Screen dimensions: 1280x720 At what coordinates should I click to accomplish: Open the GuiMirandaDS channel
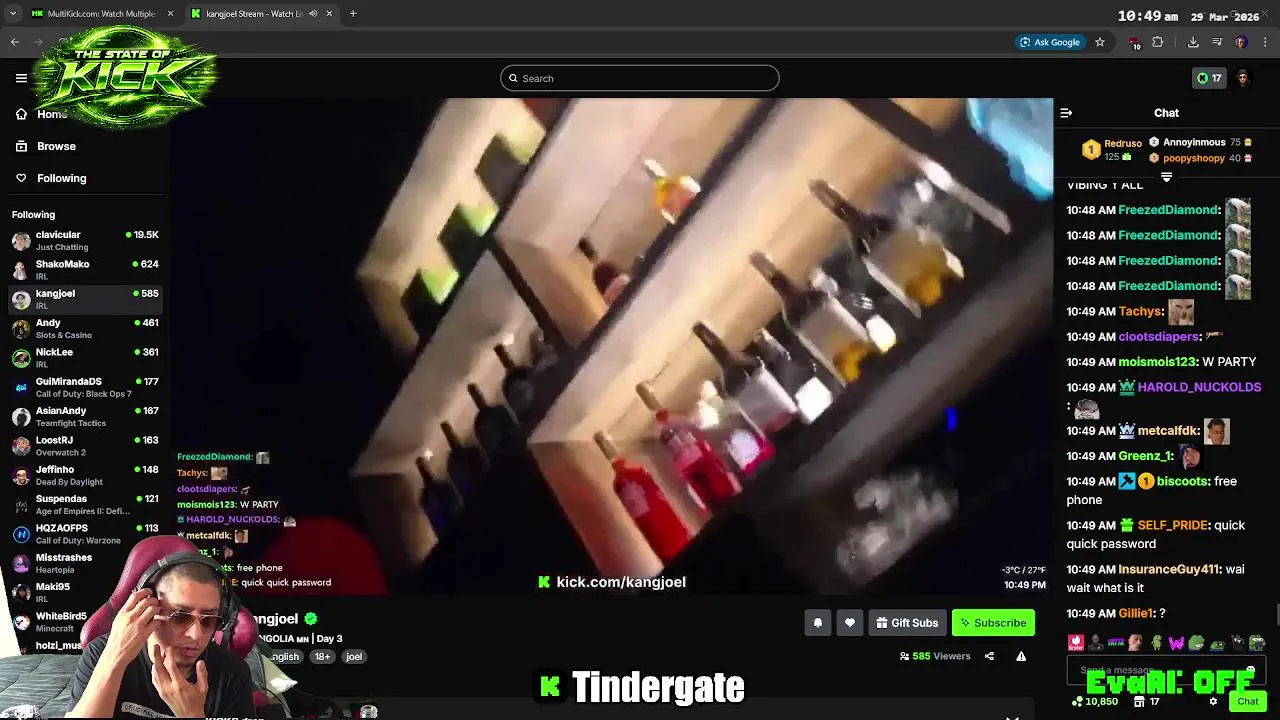click(85, 387)
